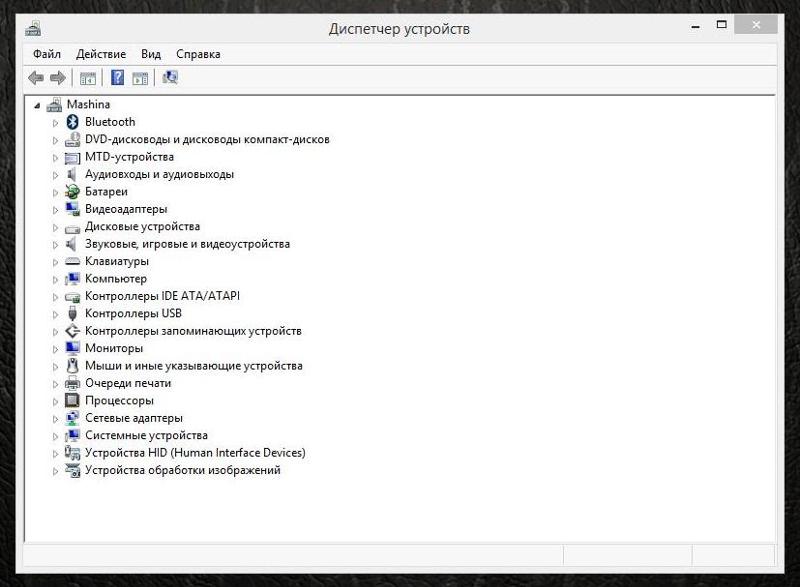Select the Системные устройства label
Viewport: 800px width, 587px height.
pos(146,435)
